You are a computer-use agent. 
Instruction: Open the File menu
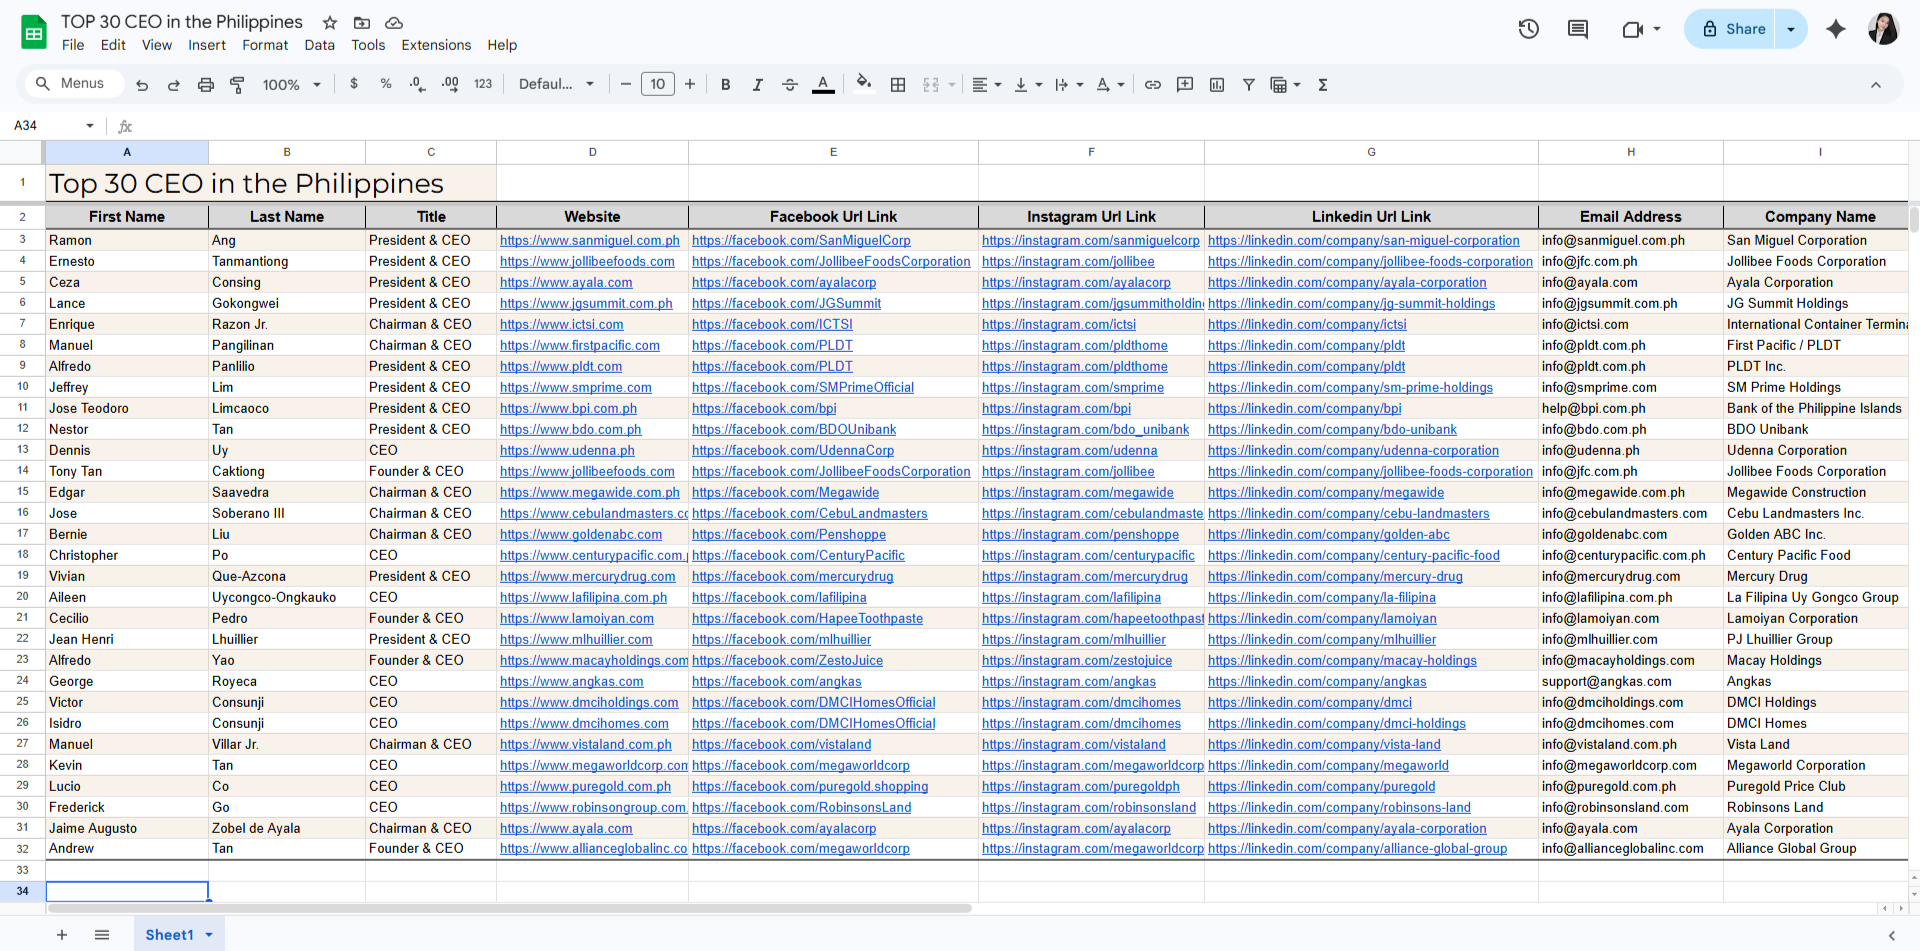(x=73, y=45)
